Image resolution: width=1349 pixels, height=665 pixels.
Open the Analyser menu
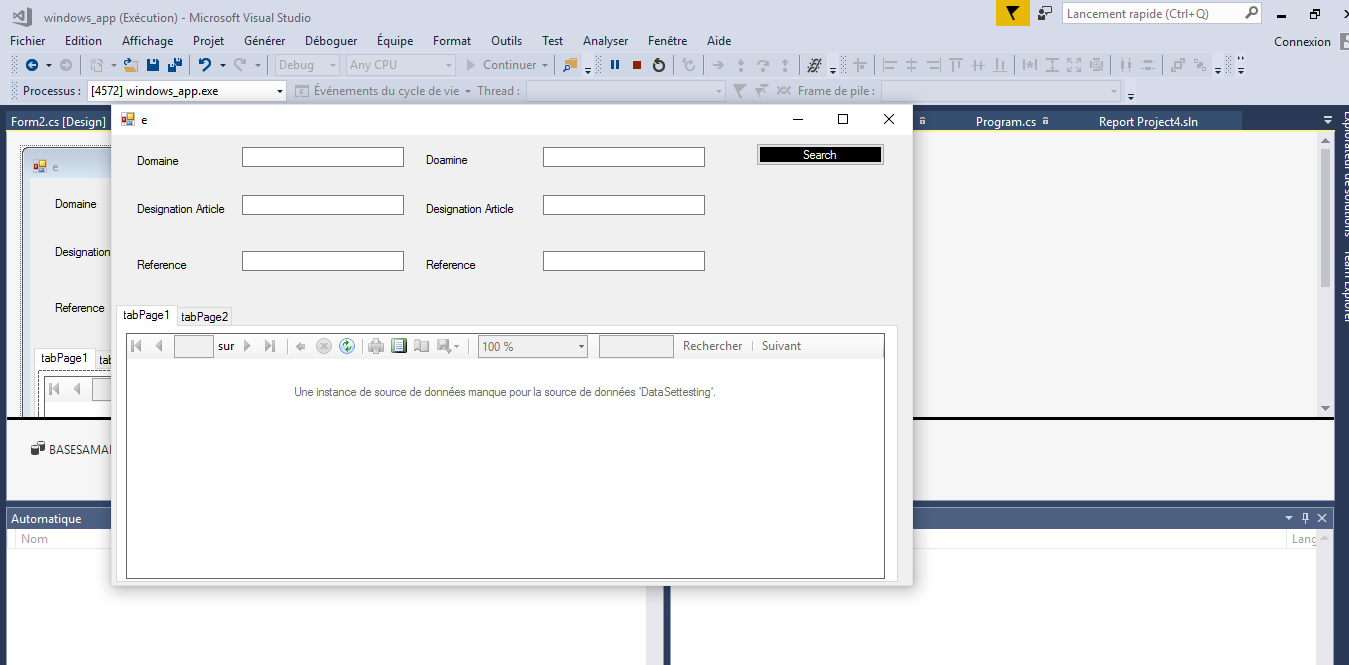coord(605,41)
